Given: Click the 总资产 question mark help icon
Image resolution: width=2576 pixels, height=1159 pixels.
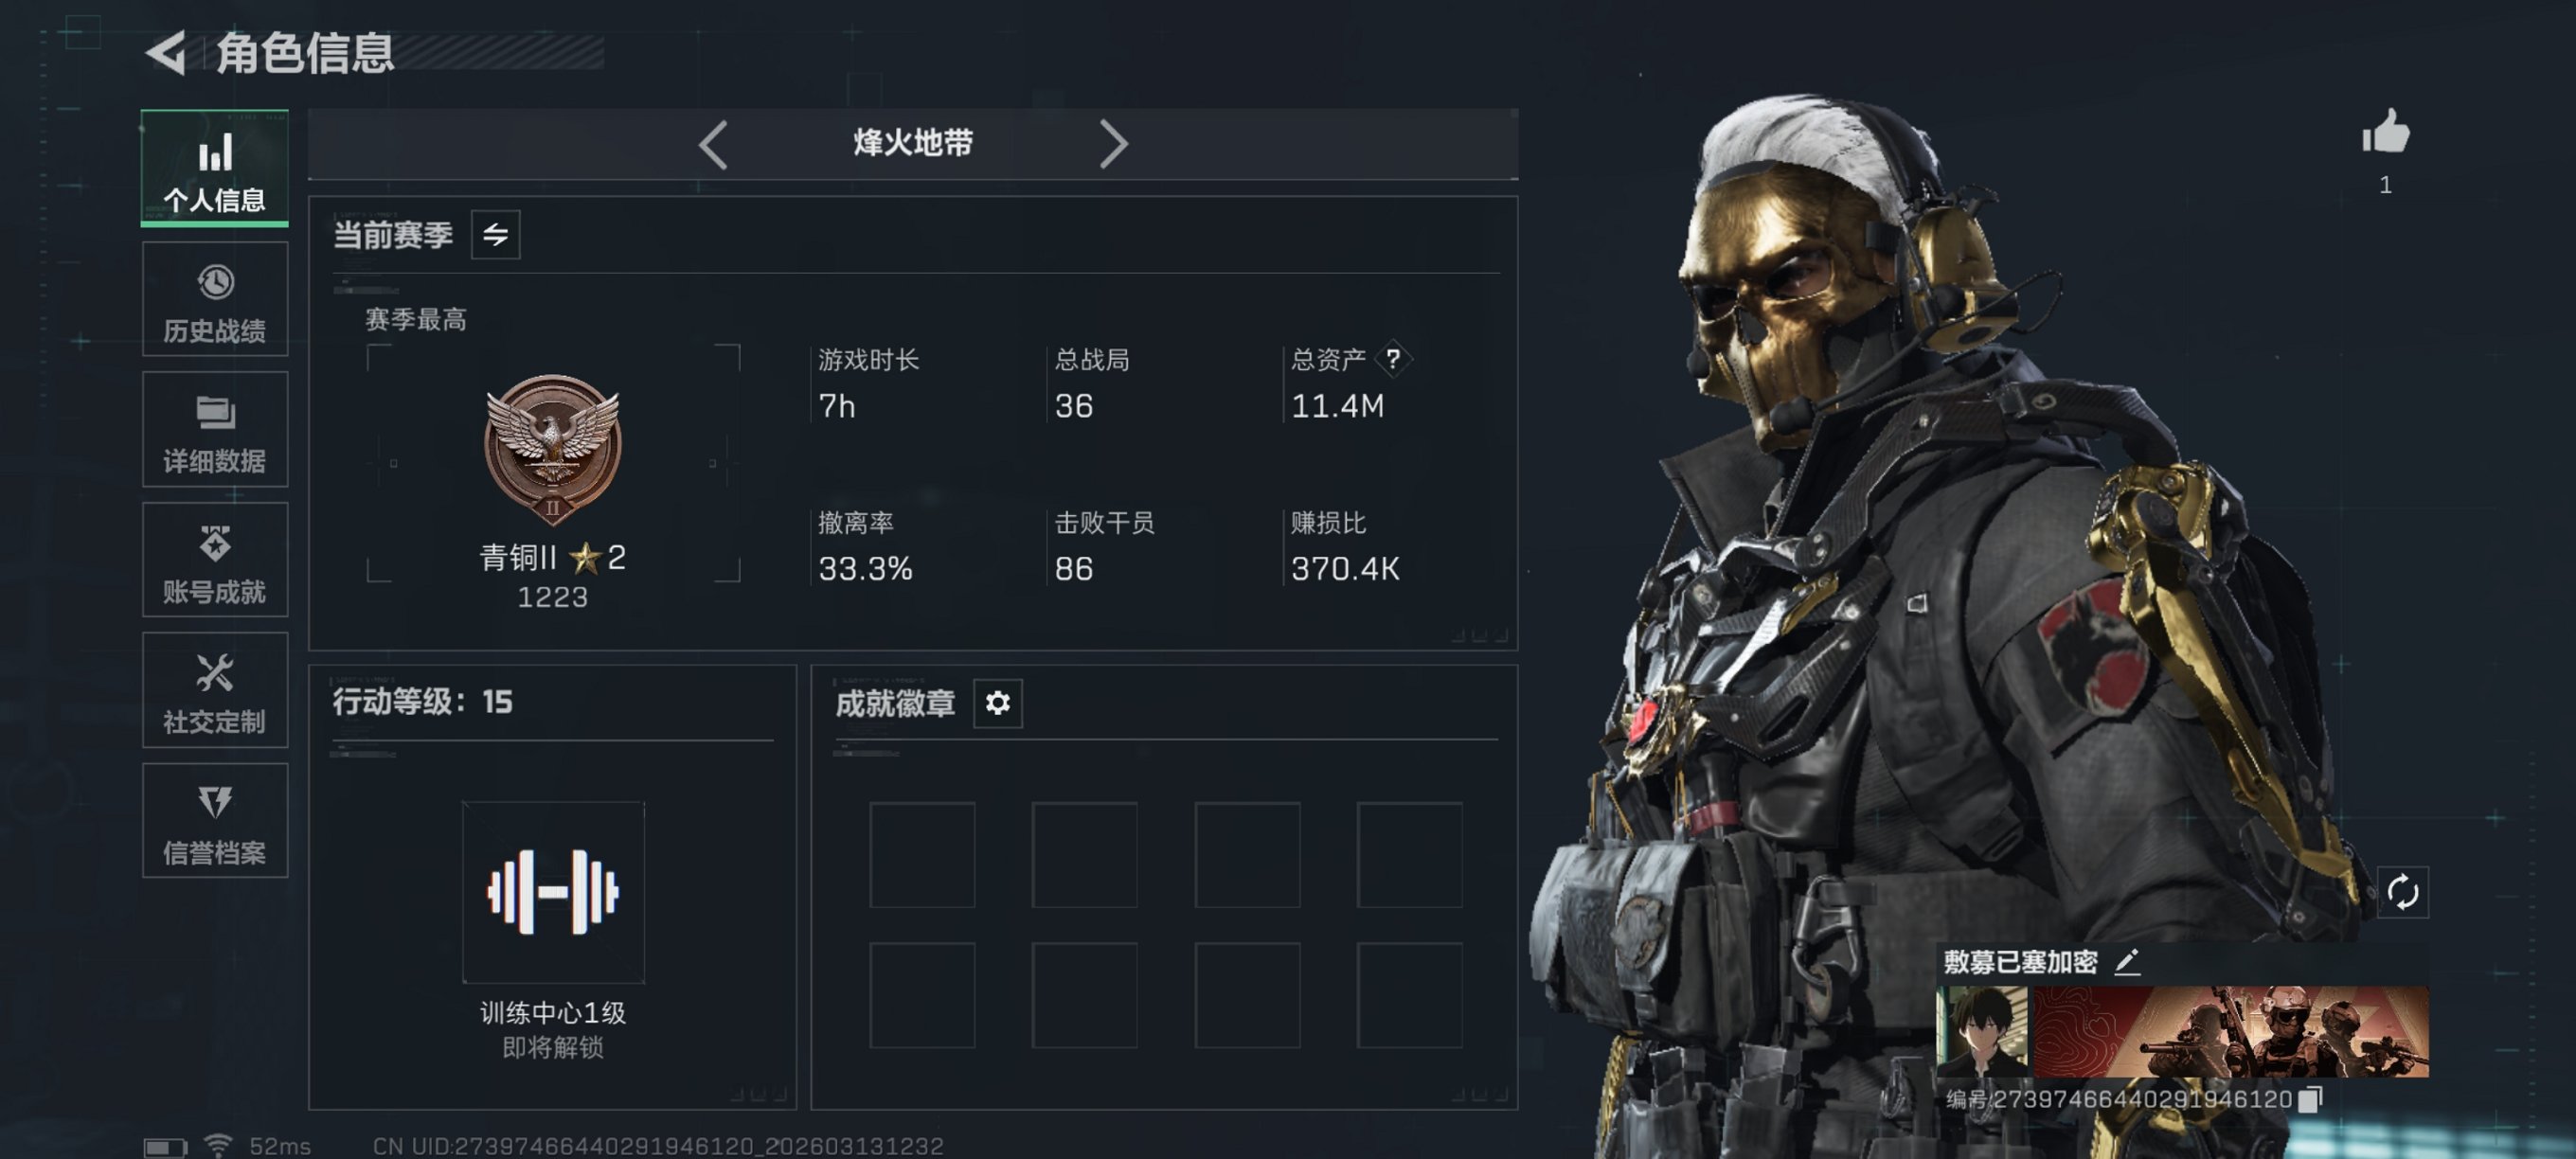Looking at the screenshot, I should [1392, 358].
